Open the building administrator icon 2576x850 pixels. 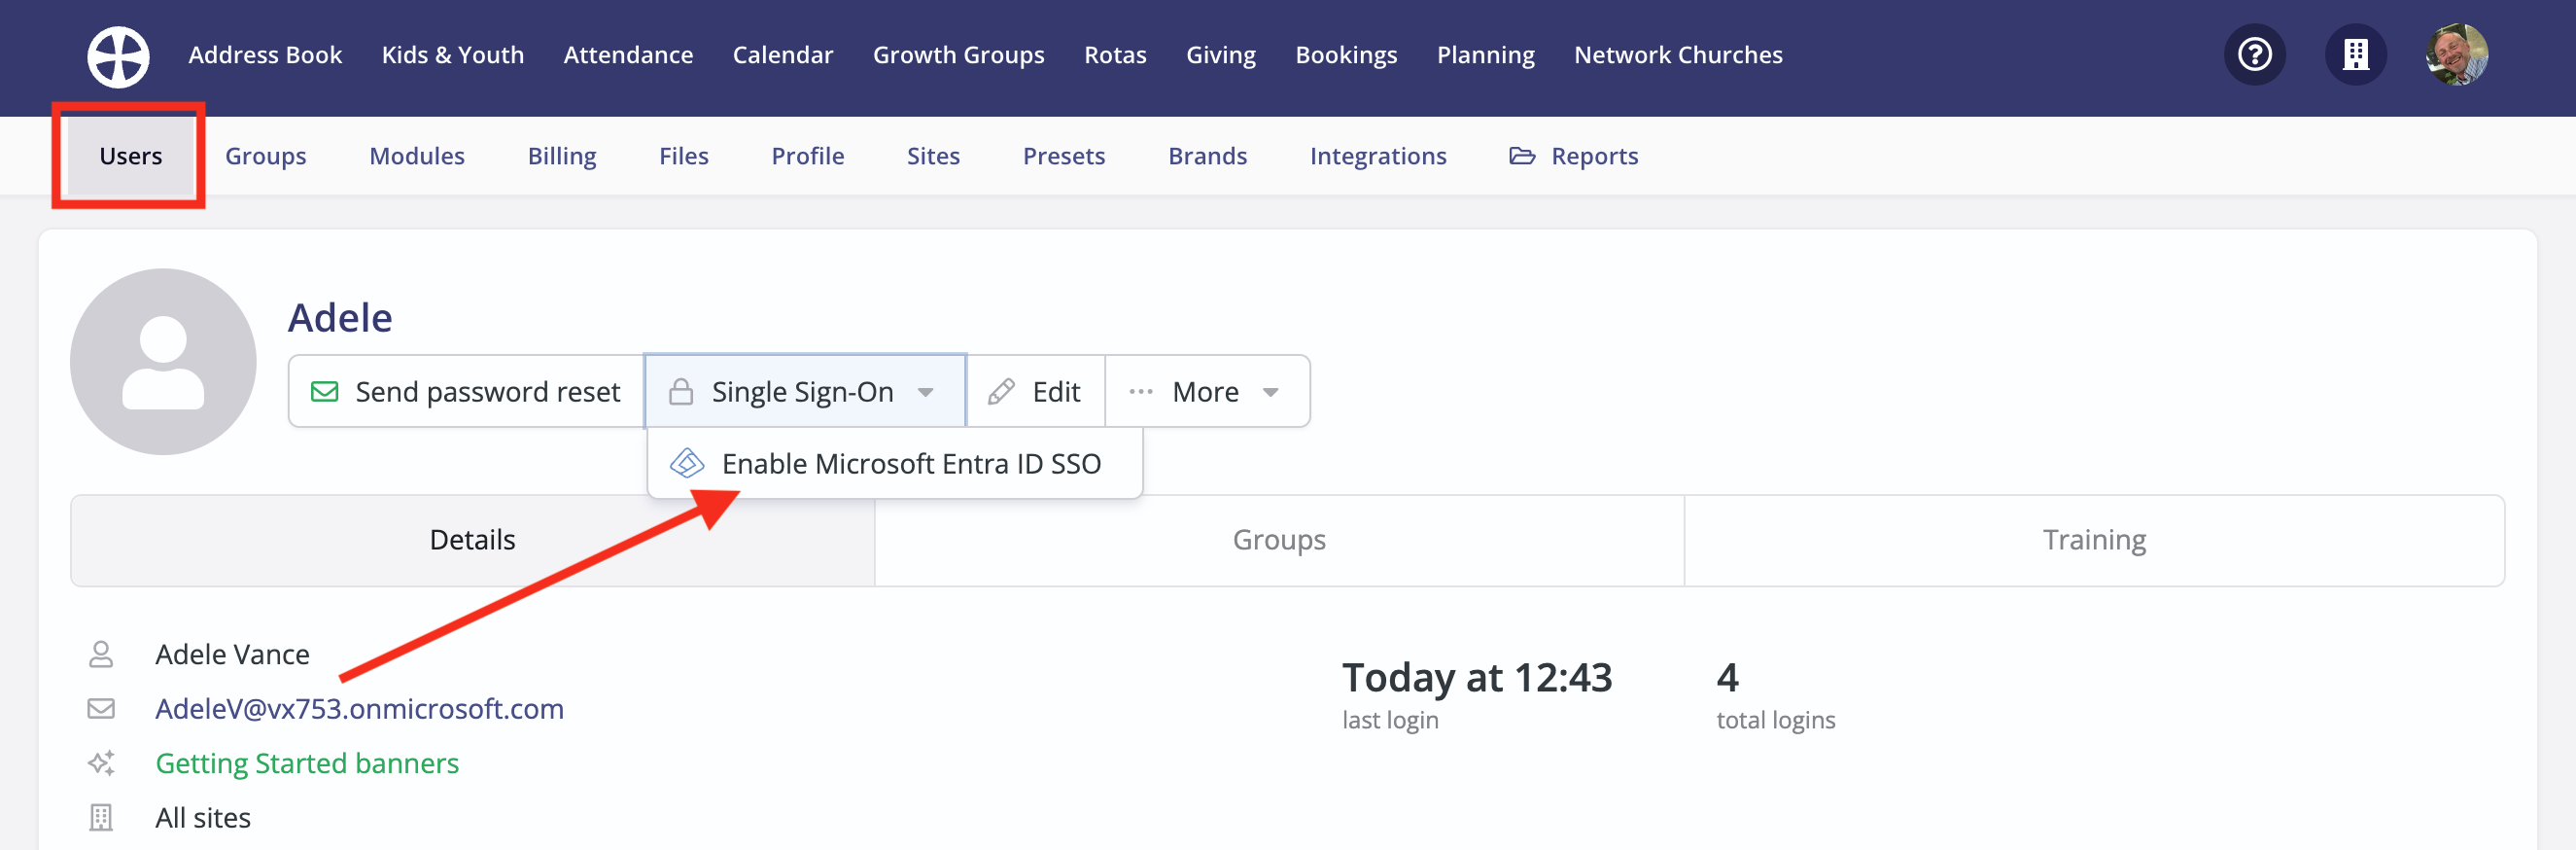[2355, 54]
